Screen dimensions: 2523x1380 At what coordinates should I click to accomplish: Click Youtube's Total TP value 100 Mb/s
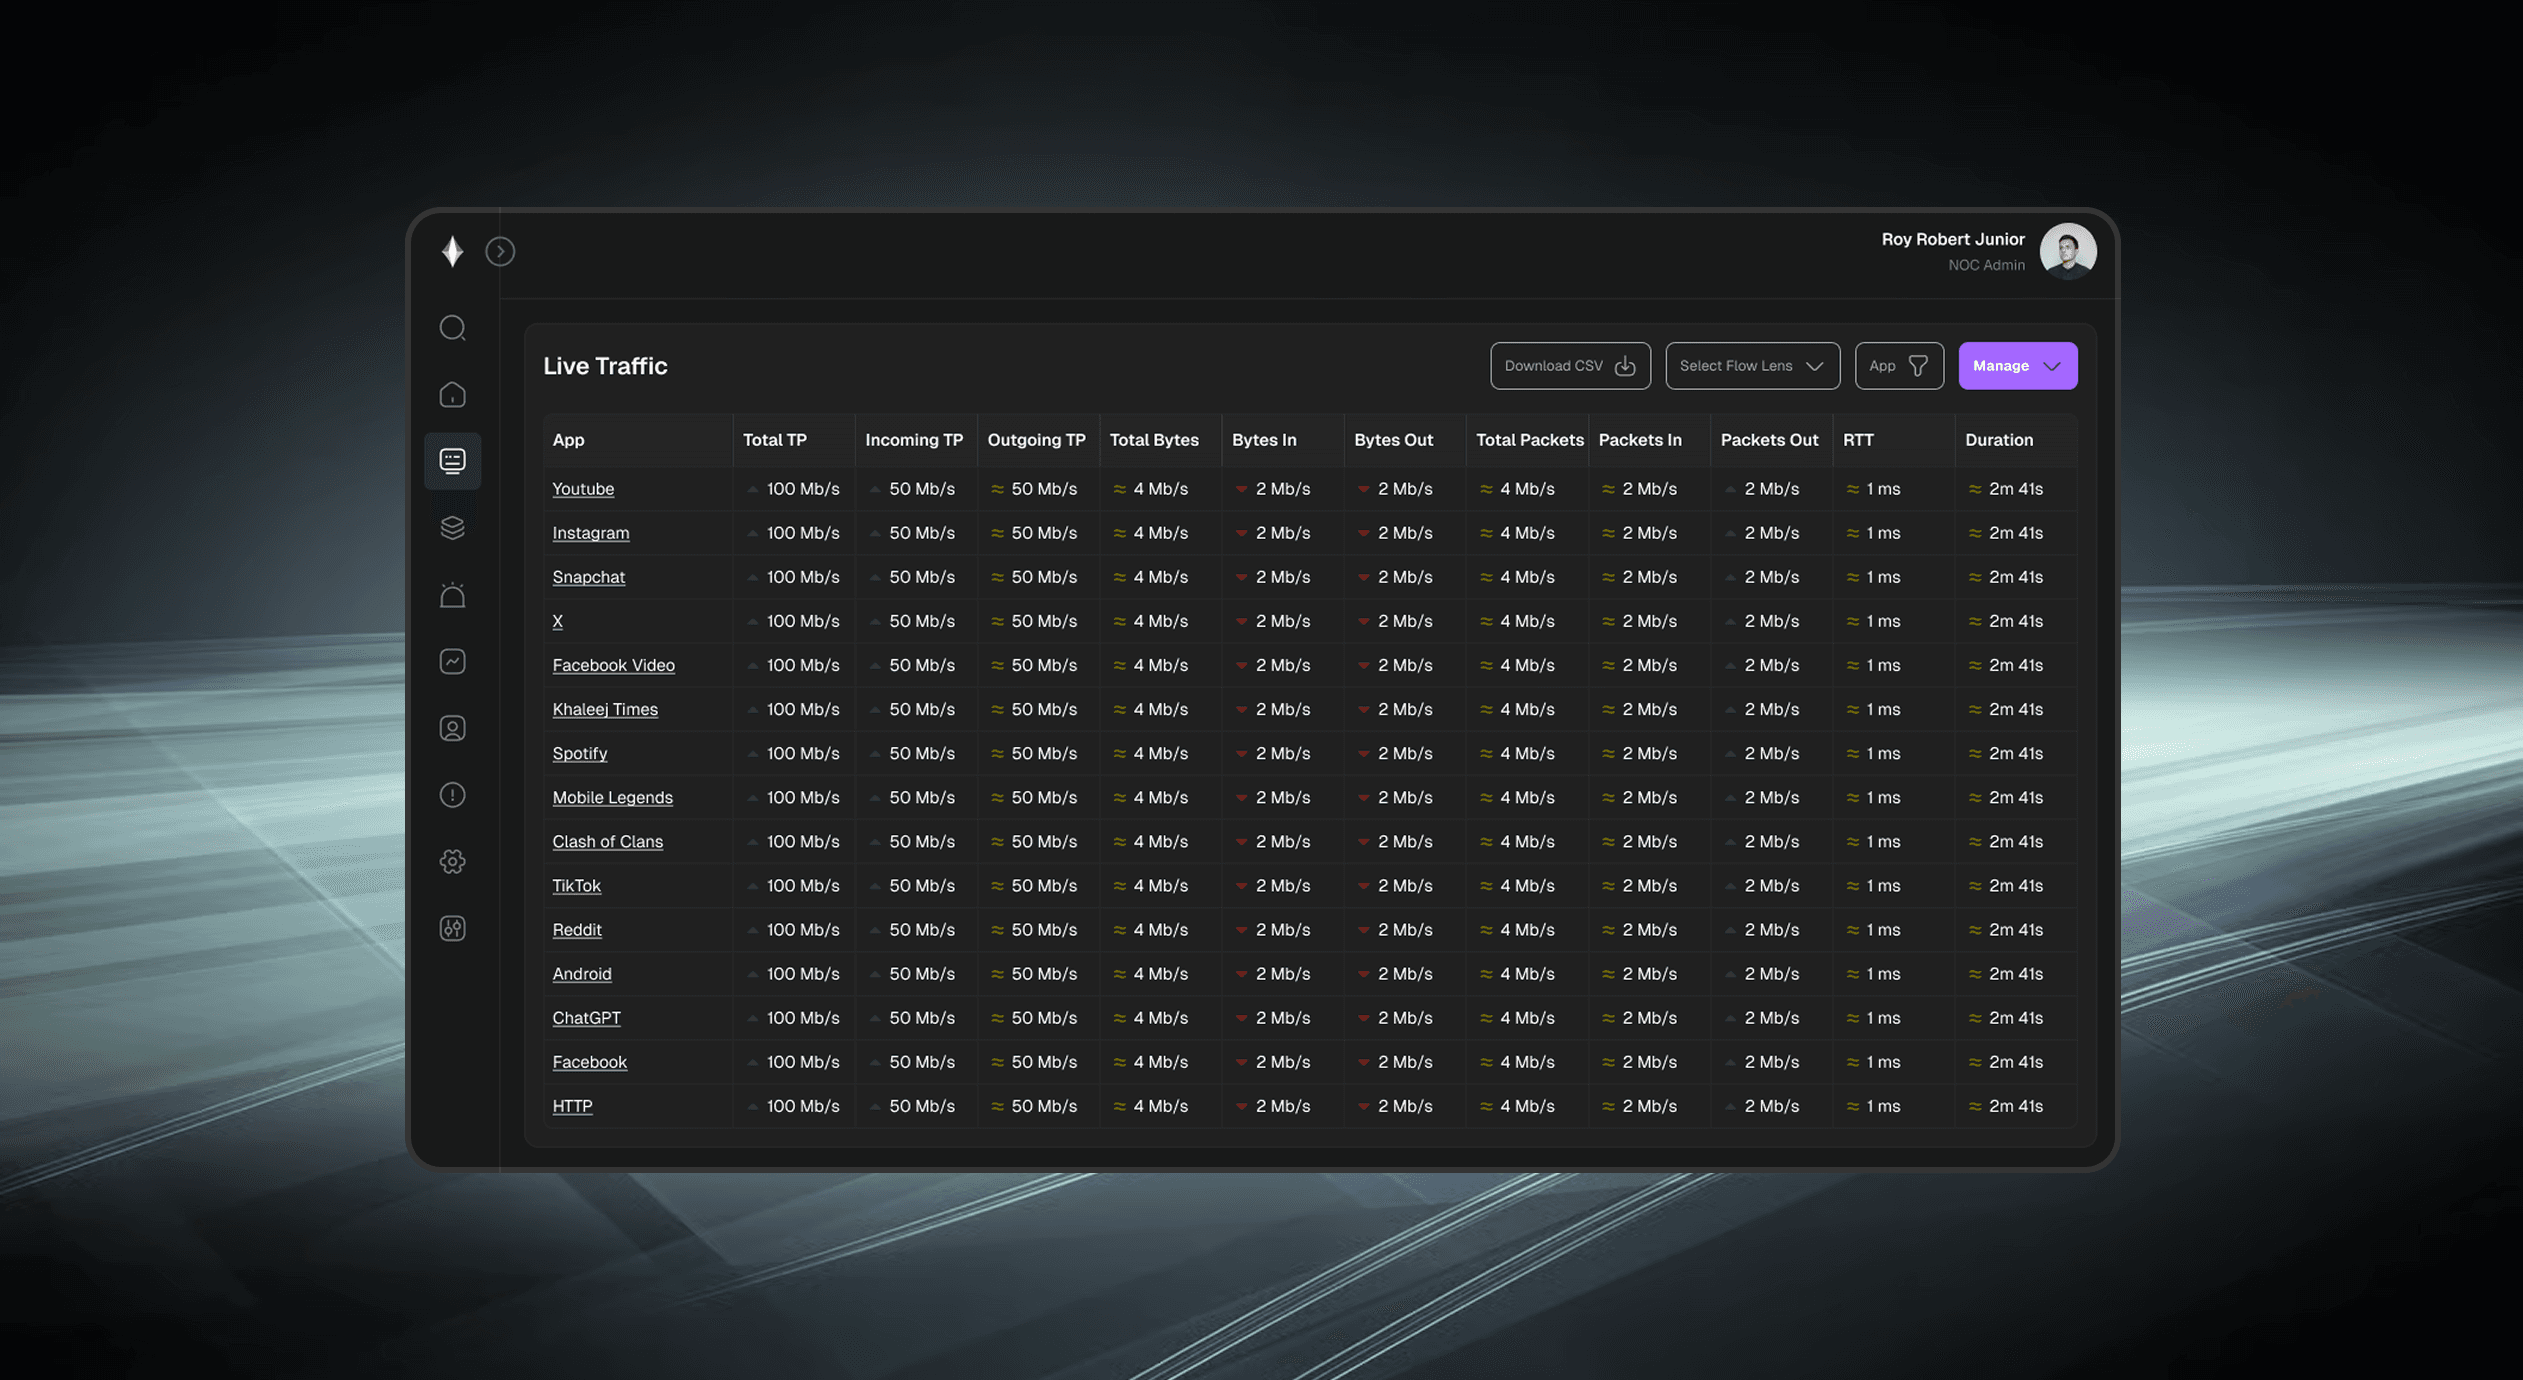point(803,489)
